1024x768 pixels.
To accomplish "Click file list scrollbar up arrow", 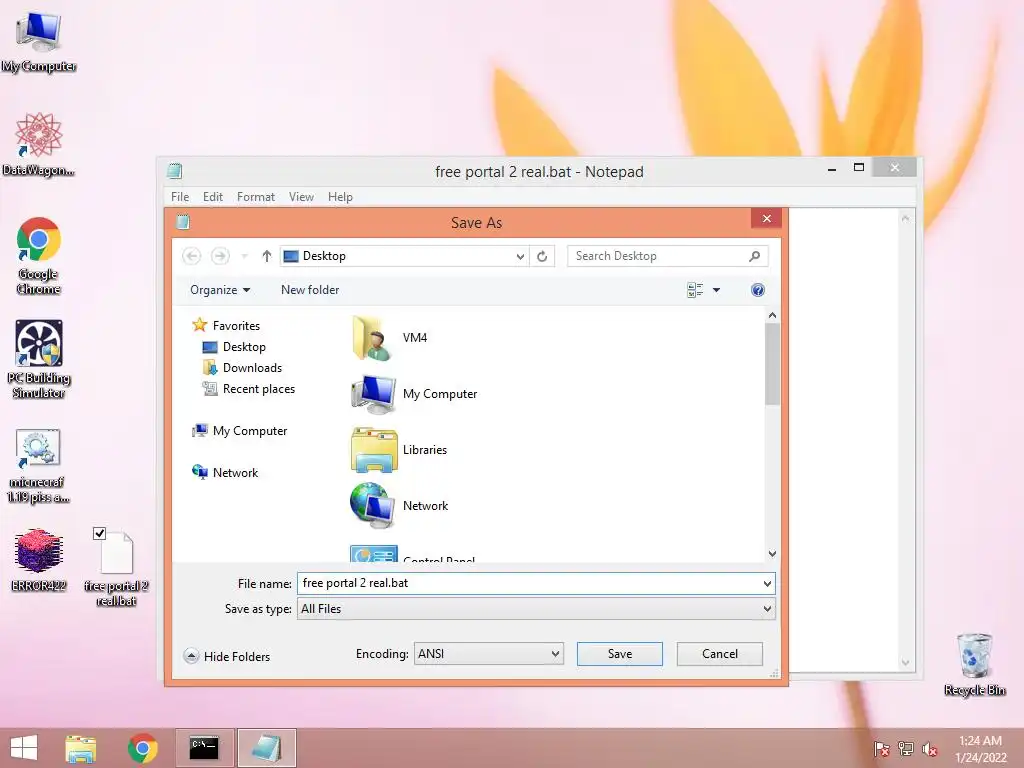I will pos(773,315).
